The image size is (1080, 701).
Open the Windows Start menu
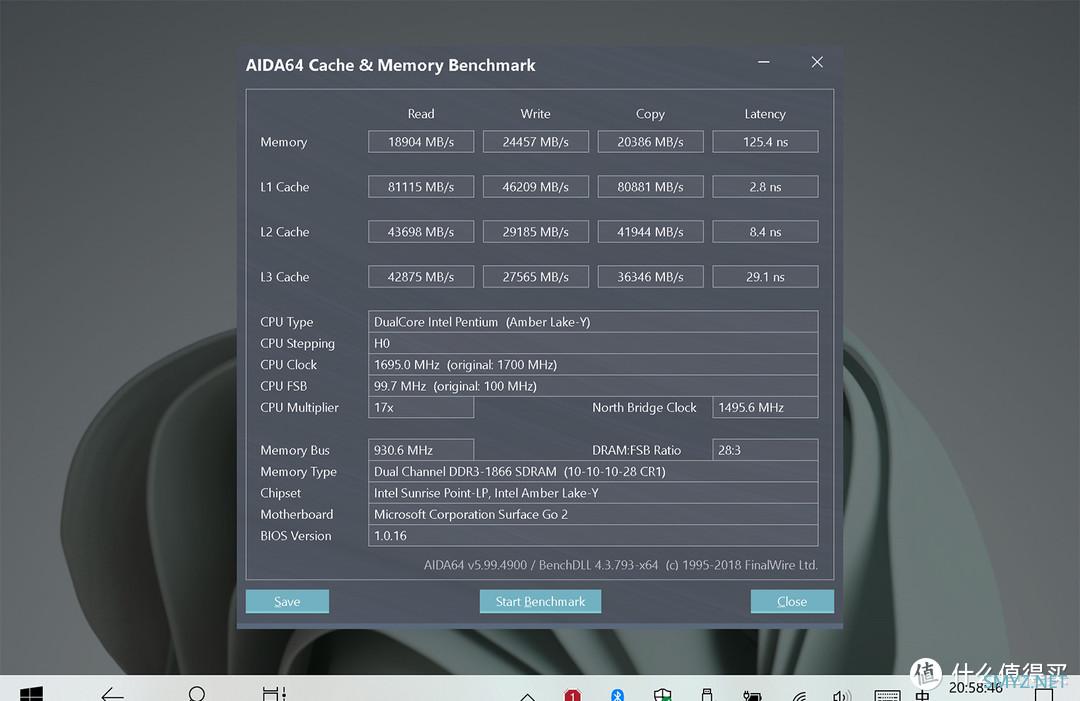point(31,693)
